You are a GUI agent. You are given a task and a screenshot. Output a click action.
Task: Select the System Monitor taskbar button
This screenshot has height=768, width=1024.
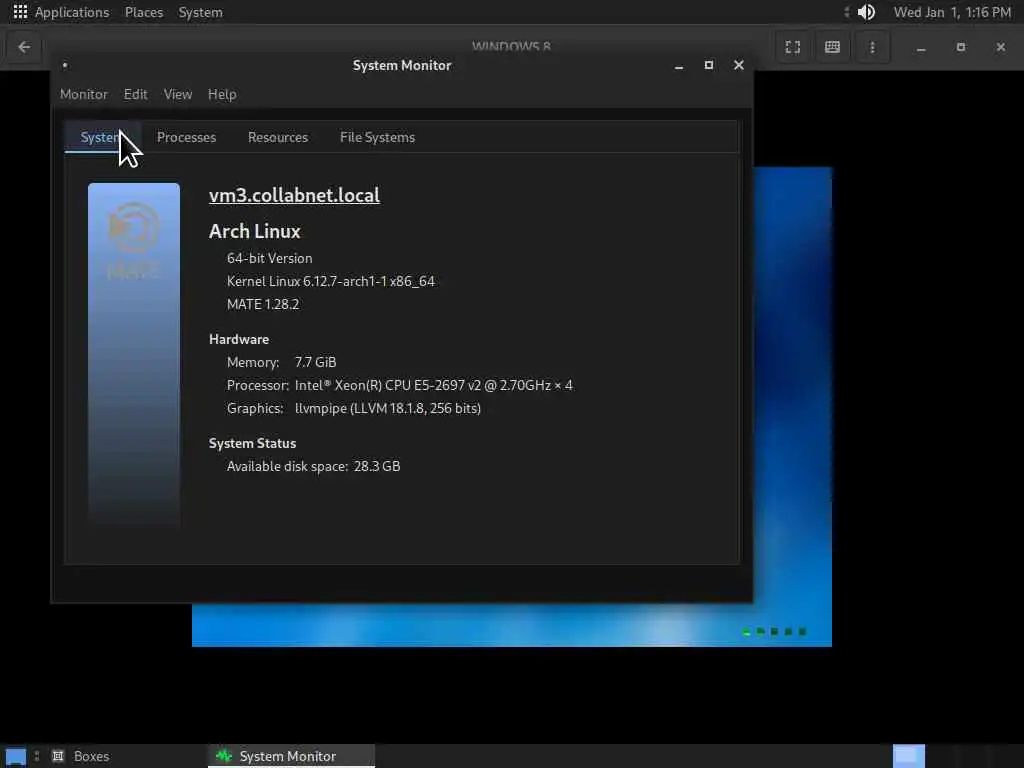(291, 756)
